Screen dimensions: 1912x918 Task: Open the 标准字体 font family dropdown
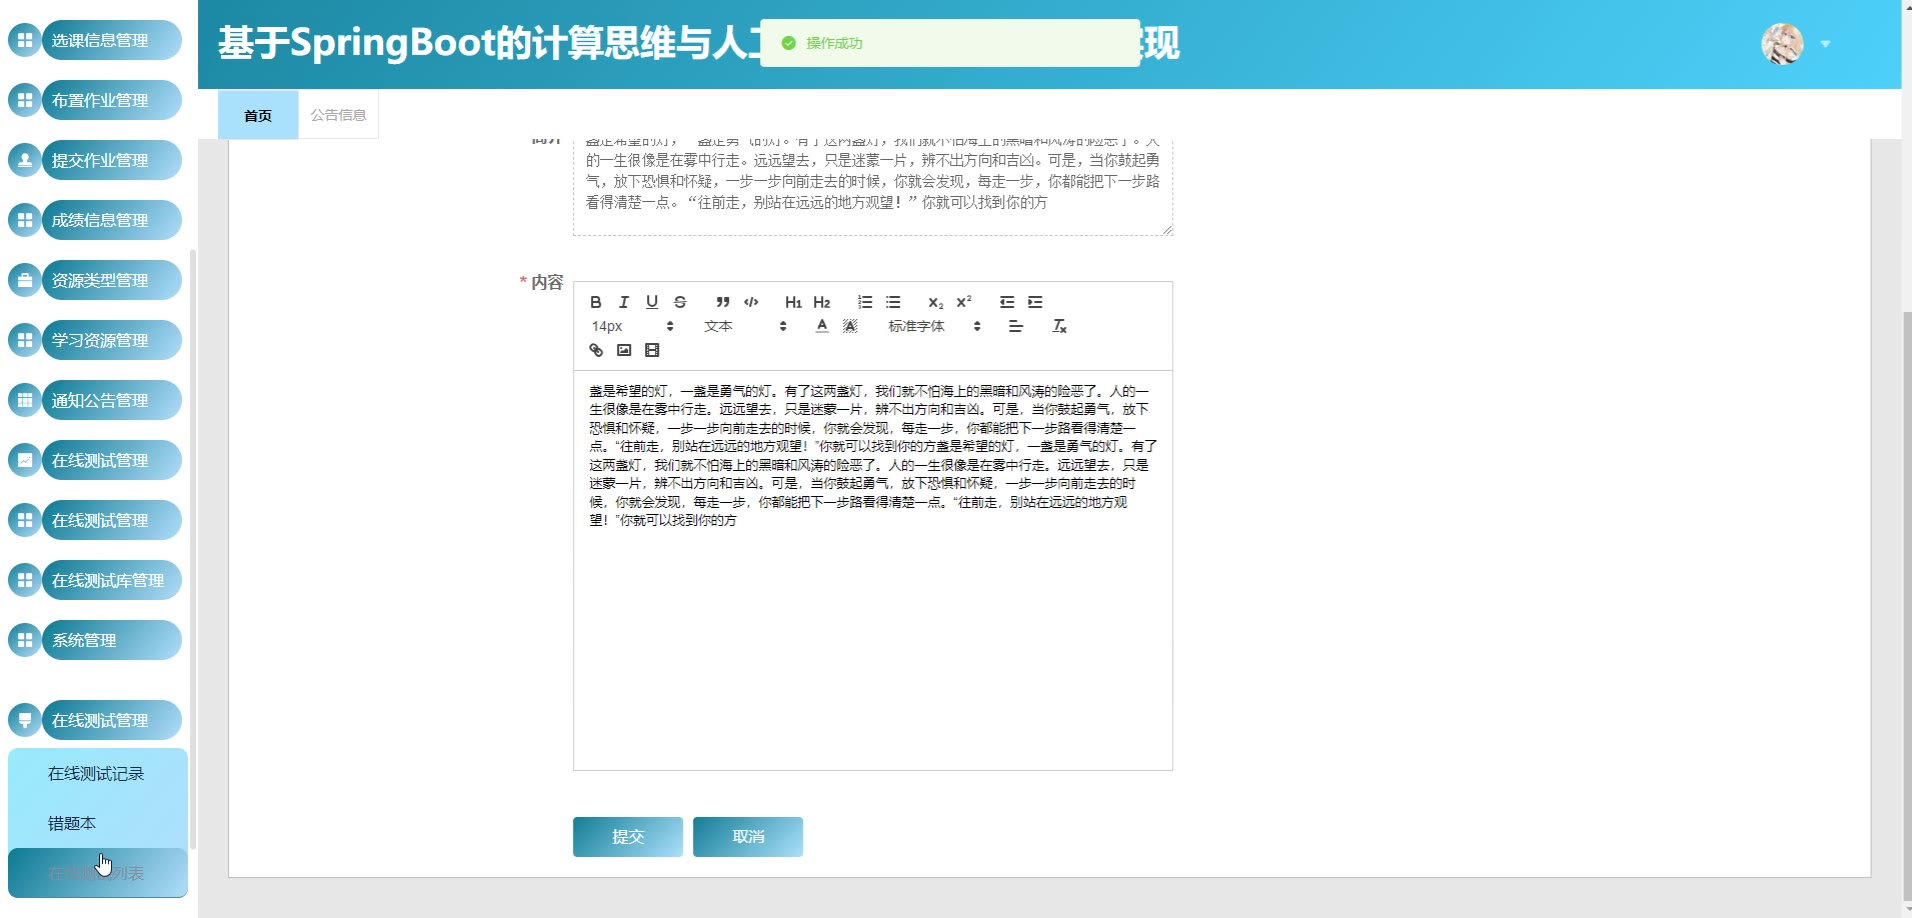tap(934, 326)
